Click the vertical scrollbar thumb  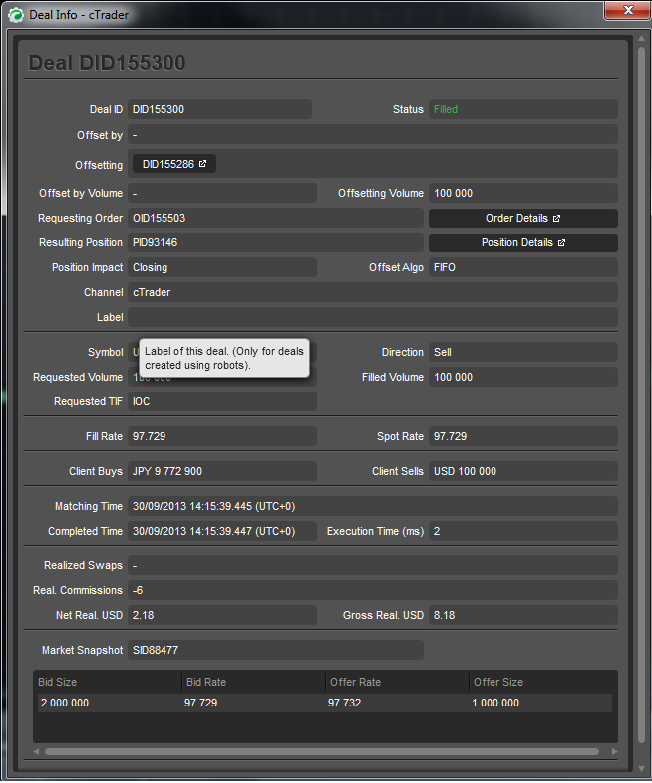click(x=642, y=395)
